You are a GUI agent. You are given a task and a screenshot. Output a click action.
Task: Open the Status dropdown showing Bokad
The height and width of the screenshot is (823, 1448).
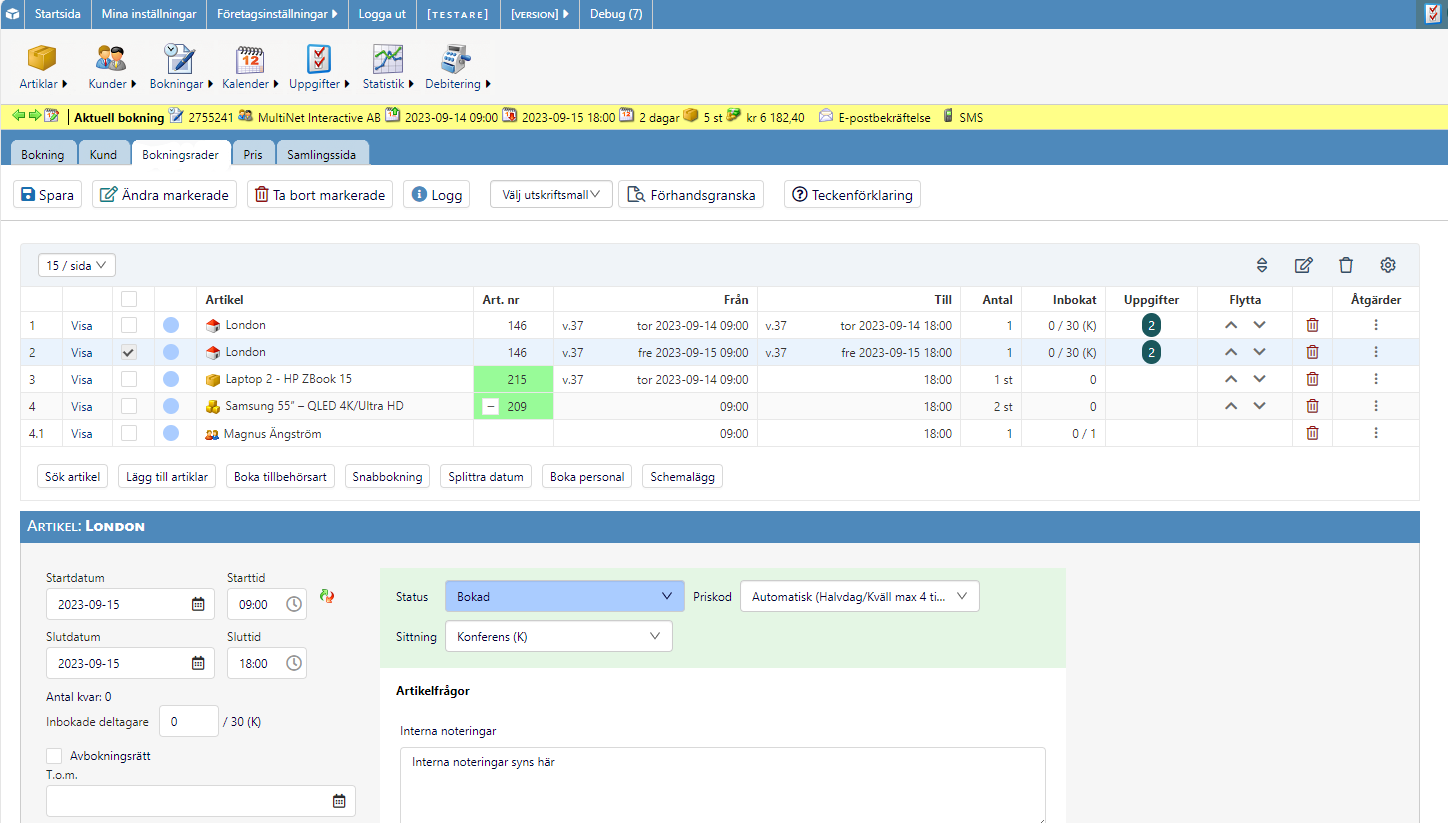[x=564, y=596]
